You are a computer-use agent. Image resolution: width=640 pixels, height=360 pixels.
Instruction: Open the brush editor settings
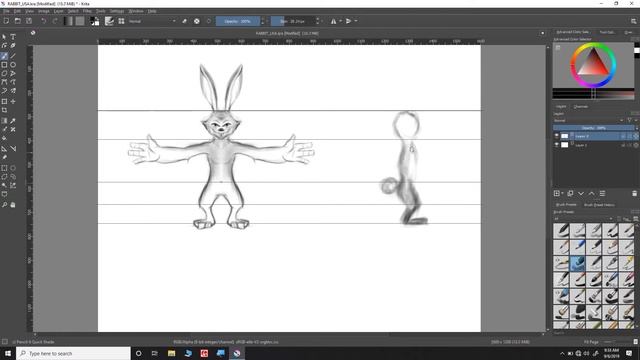click(x=109, y=21)
